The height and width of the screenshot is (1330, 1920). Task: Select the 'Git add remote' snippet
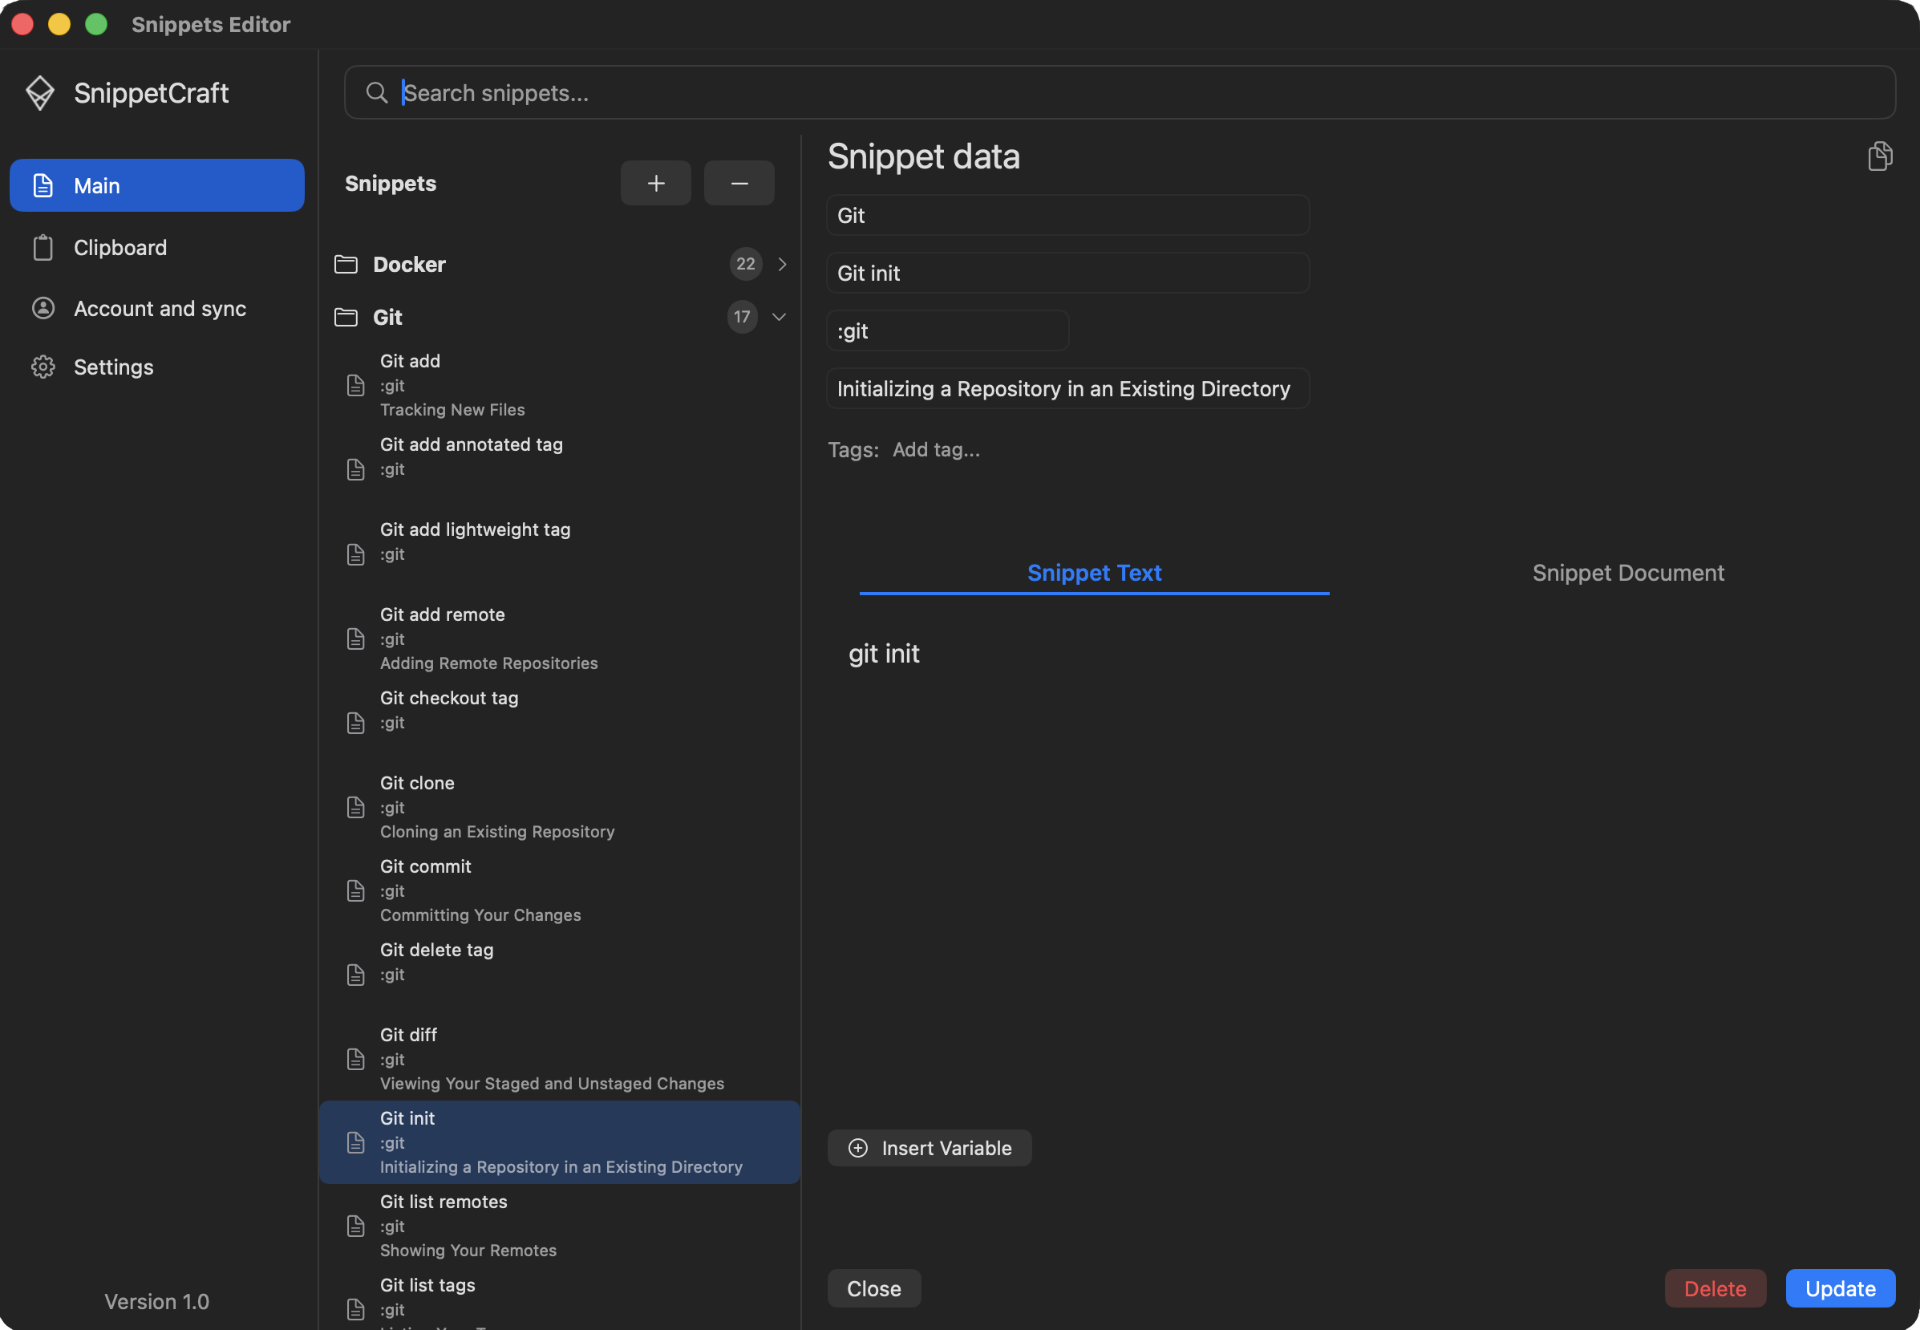[x=560, y=638]
